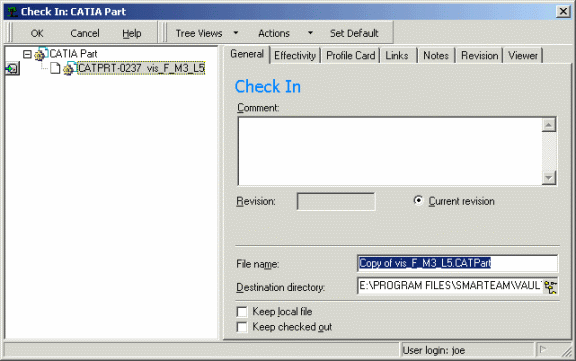
Task: Enable the Keep checked out checkbox
Action: pyautogui.click(x=242, y=327)
